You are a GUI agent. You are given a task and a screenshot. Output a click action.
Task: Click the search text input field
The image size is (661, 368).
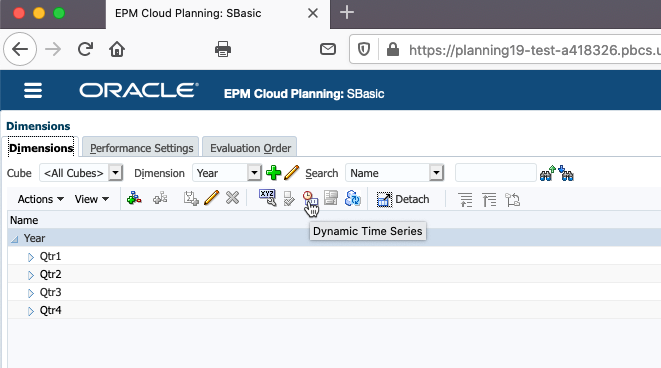[496, 173]
